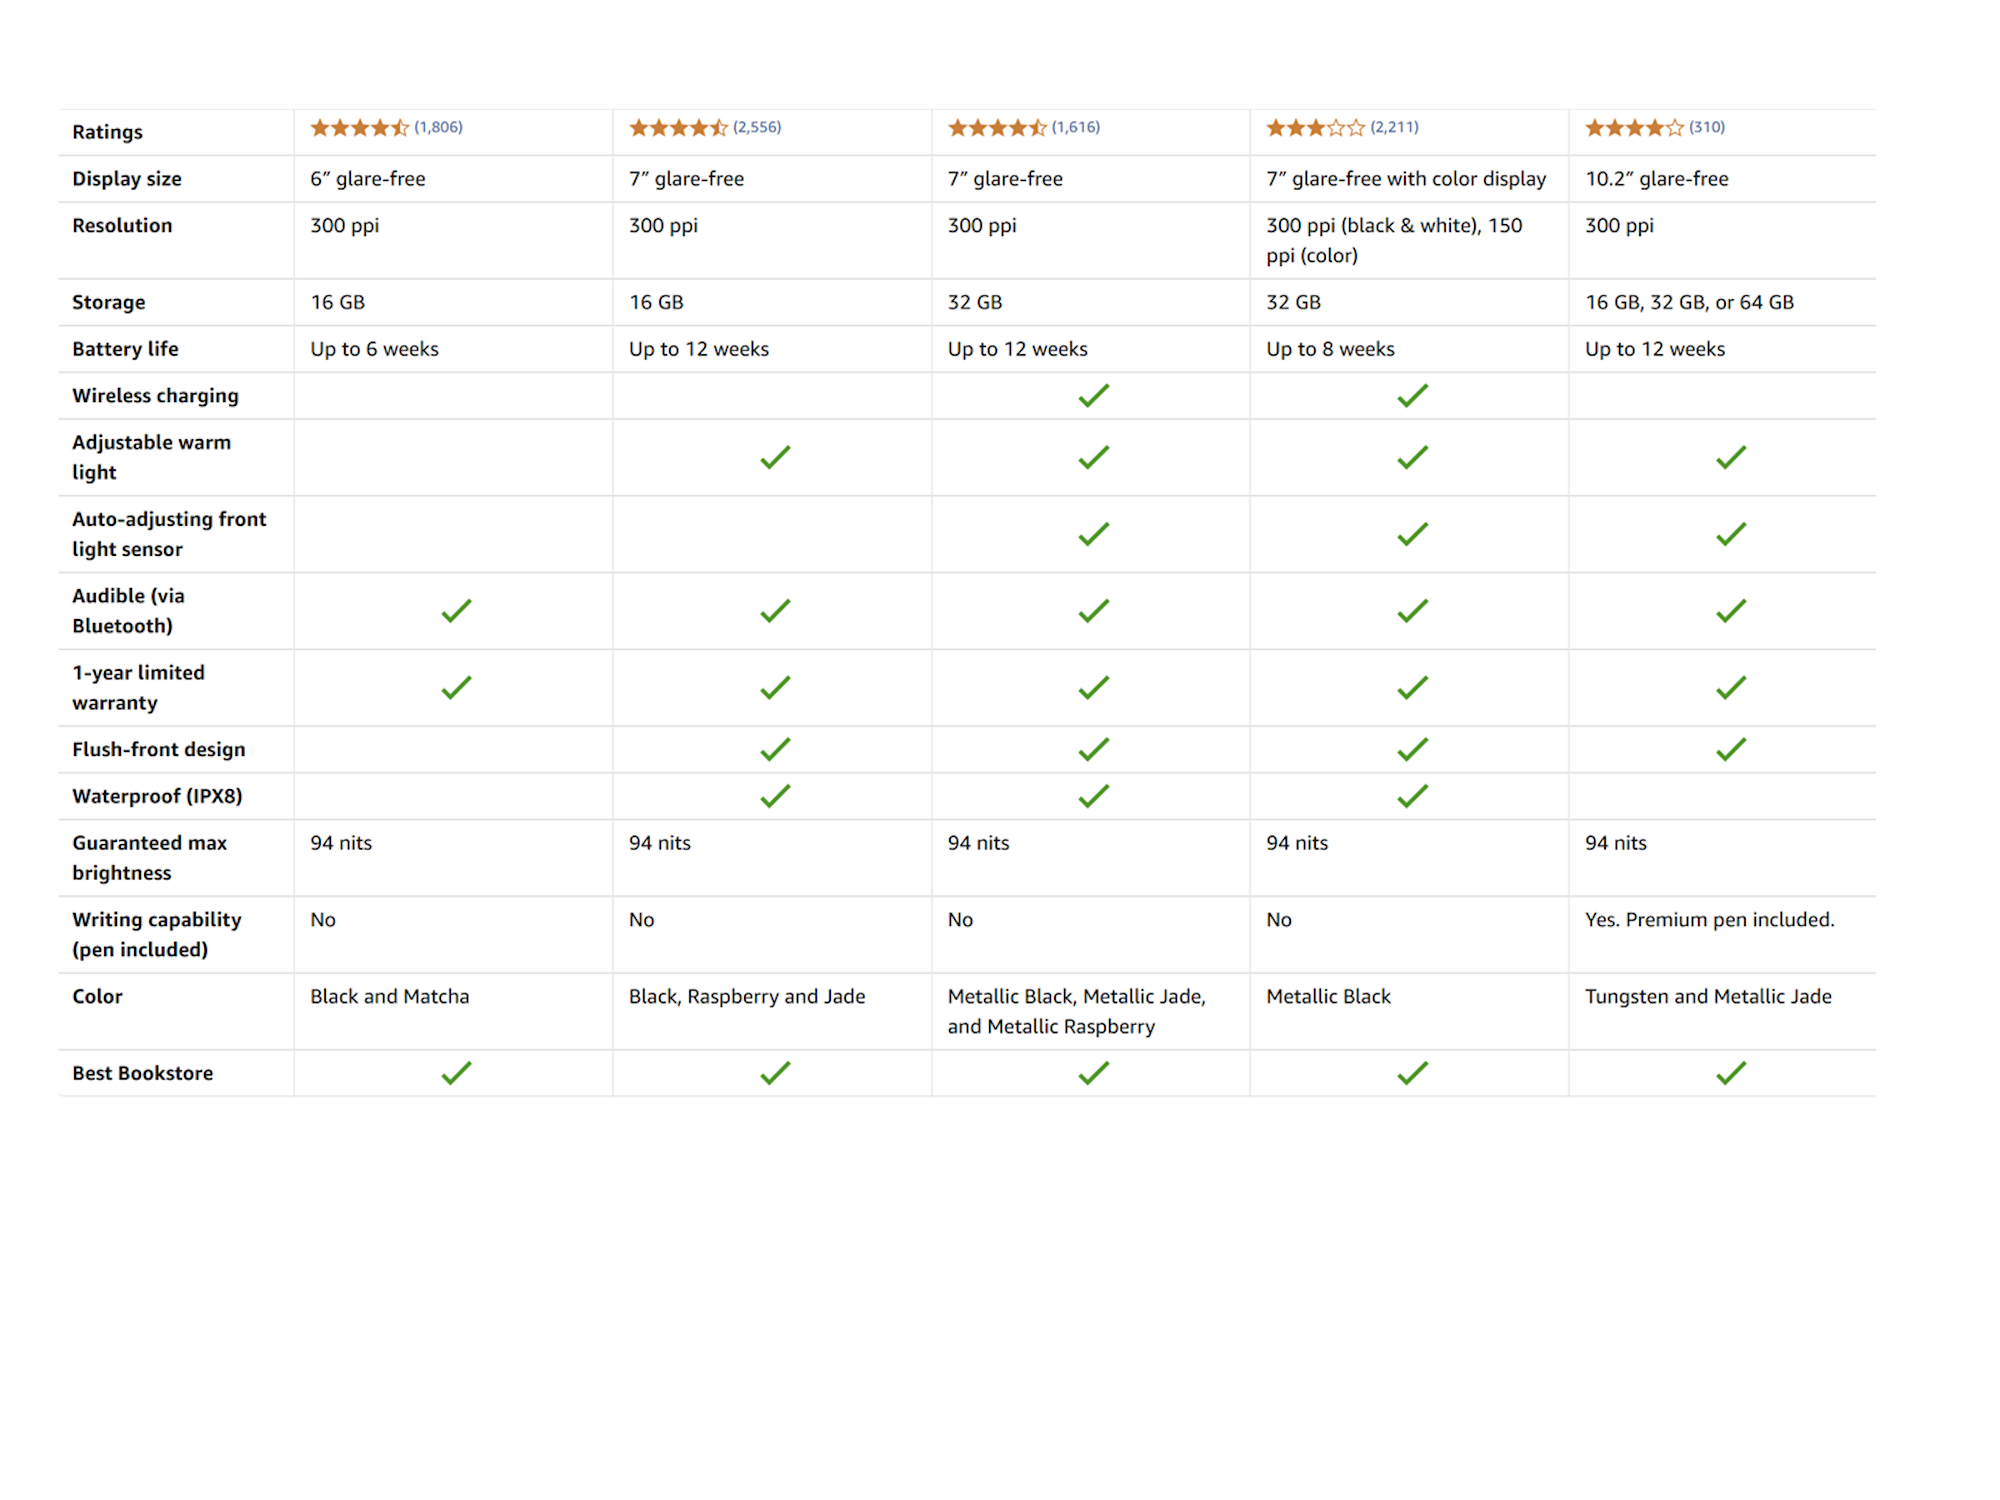Click Adjustable warm light checkmark for 10.2″ model
The image size is (2000, 1500).
click(x=1731, y=458)
